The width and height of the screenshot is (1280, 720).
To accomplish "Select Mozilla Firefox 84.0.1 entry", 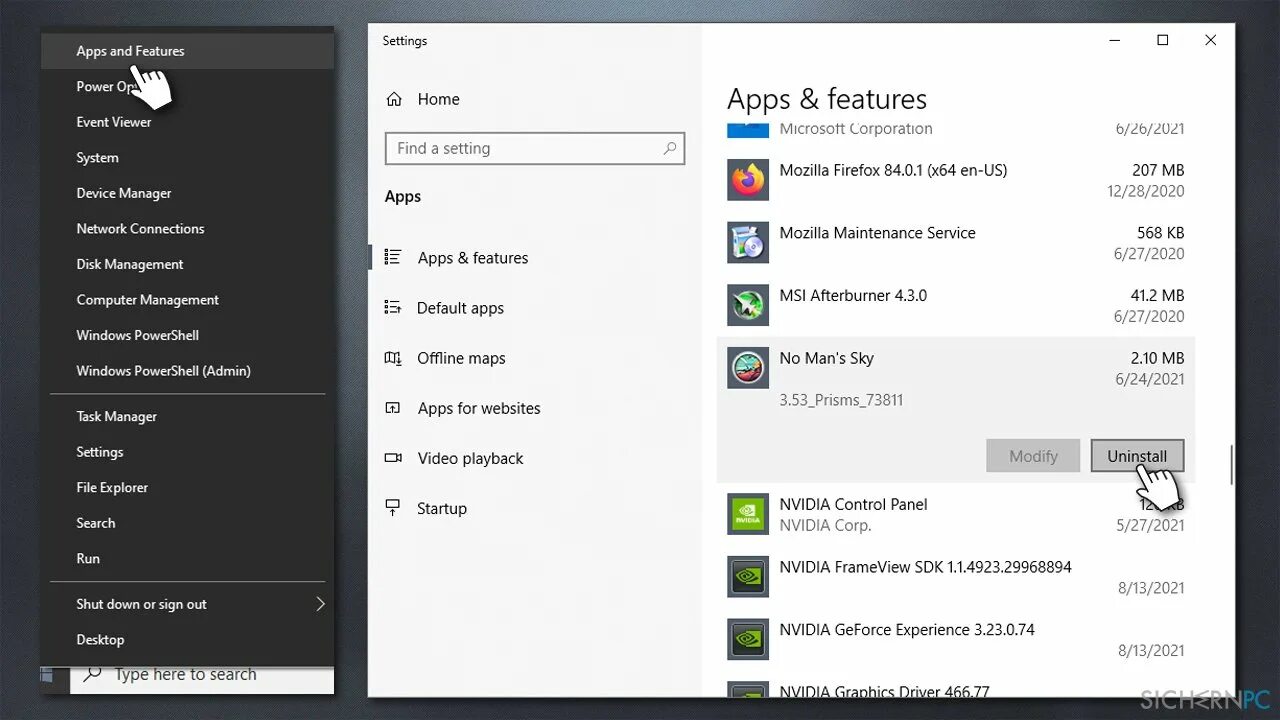I will point(956,181).
